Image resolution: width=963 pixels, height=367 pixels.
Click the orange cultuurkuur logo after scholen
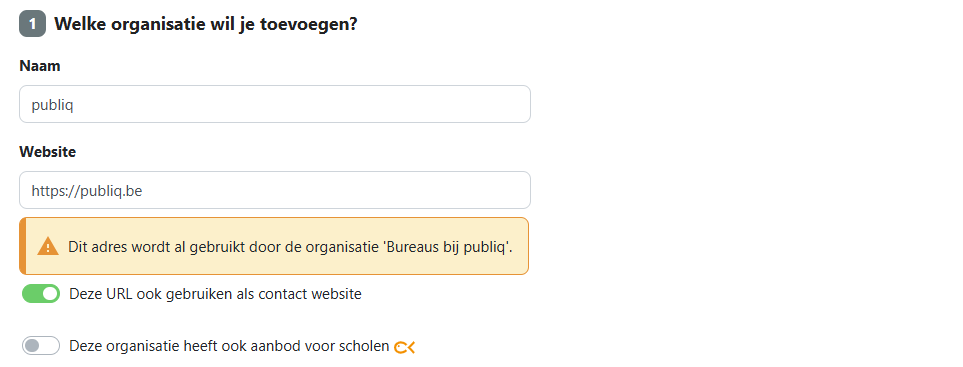point(405,347)
